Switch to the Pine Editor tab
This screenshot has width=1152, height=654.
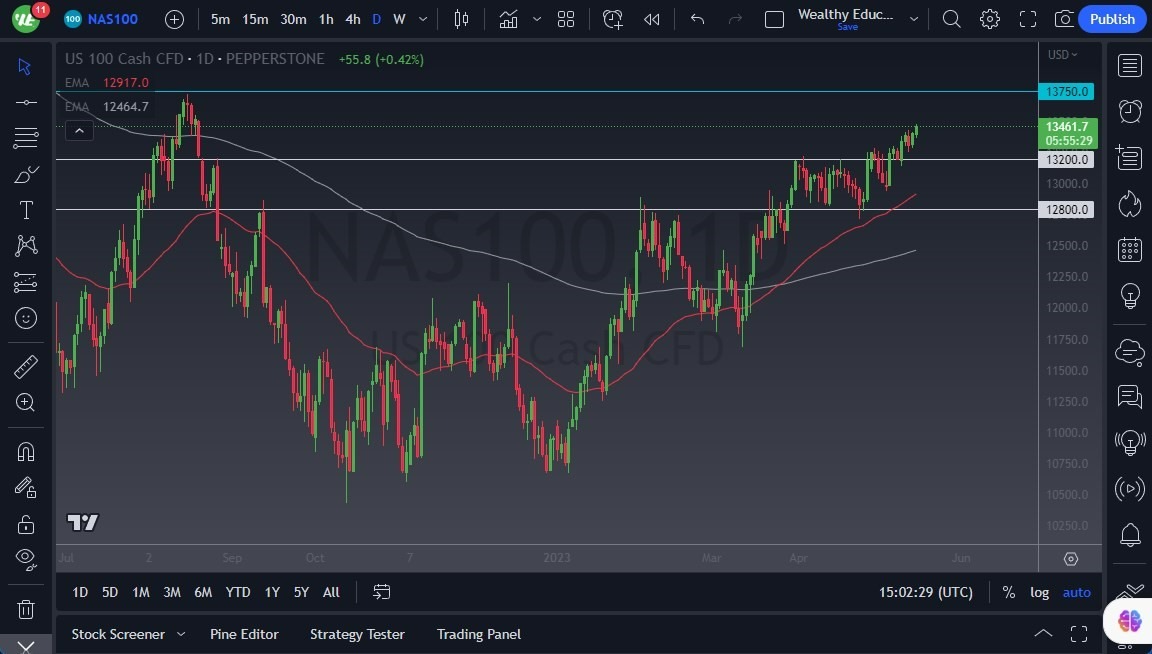(x=244, y=634)
